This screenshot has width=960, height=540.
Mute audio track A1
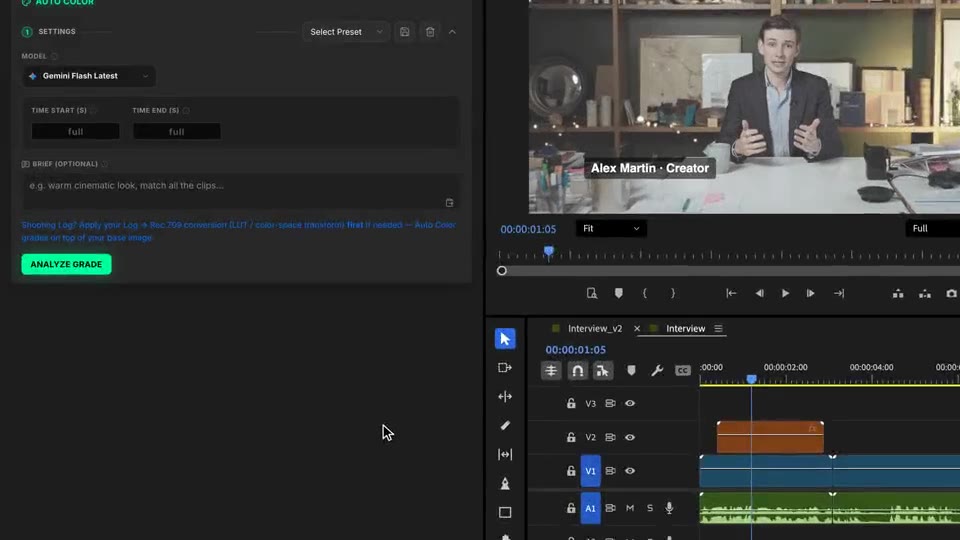coord(630,508)
